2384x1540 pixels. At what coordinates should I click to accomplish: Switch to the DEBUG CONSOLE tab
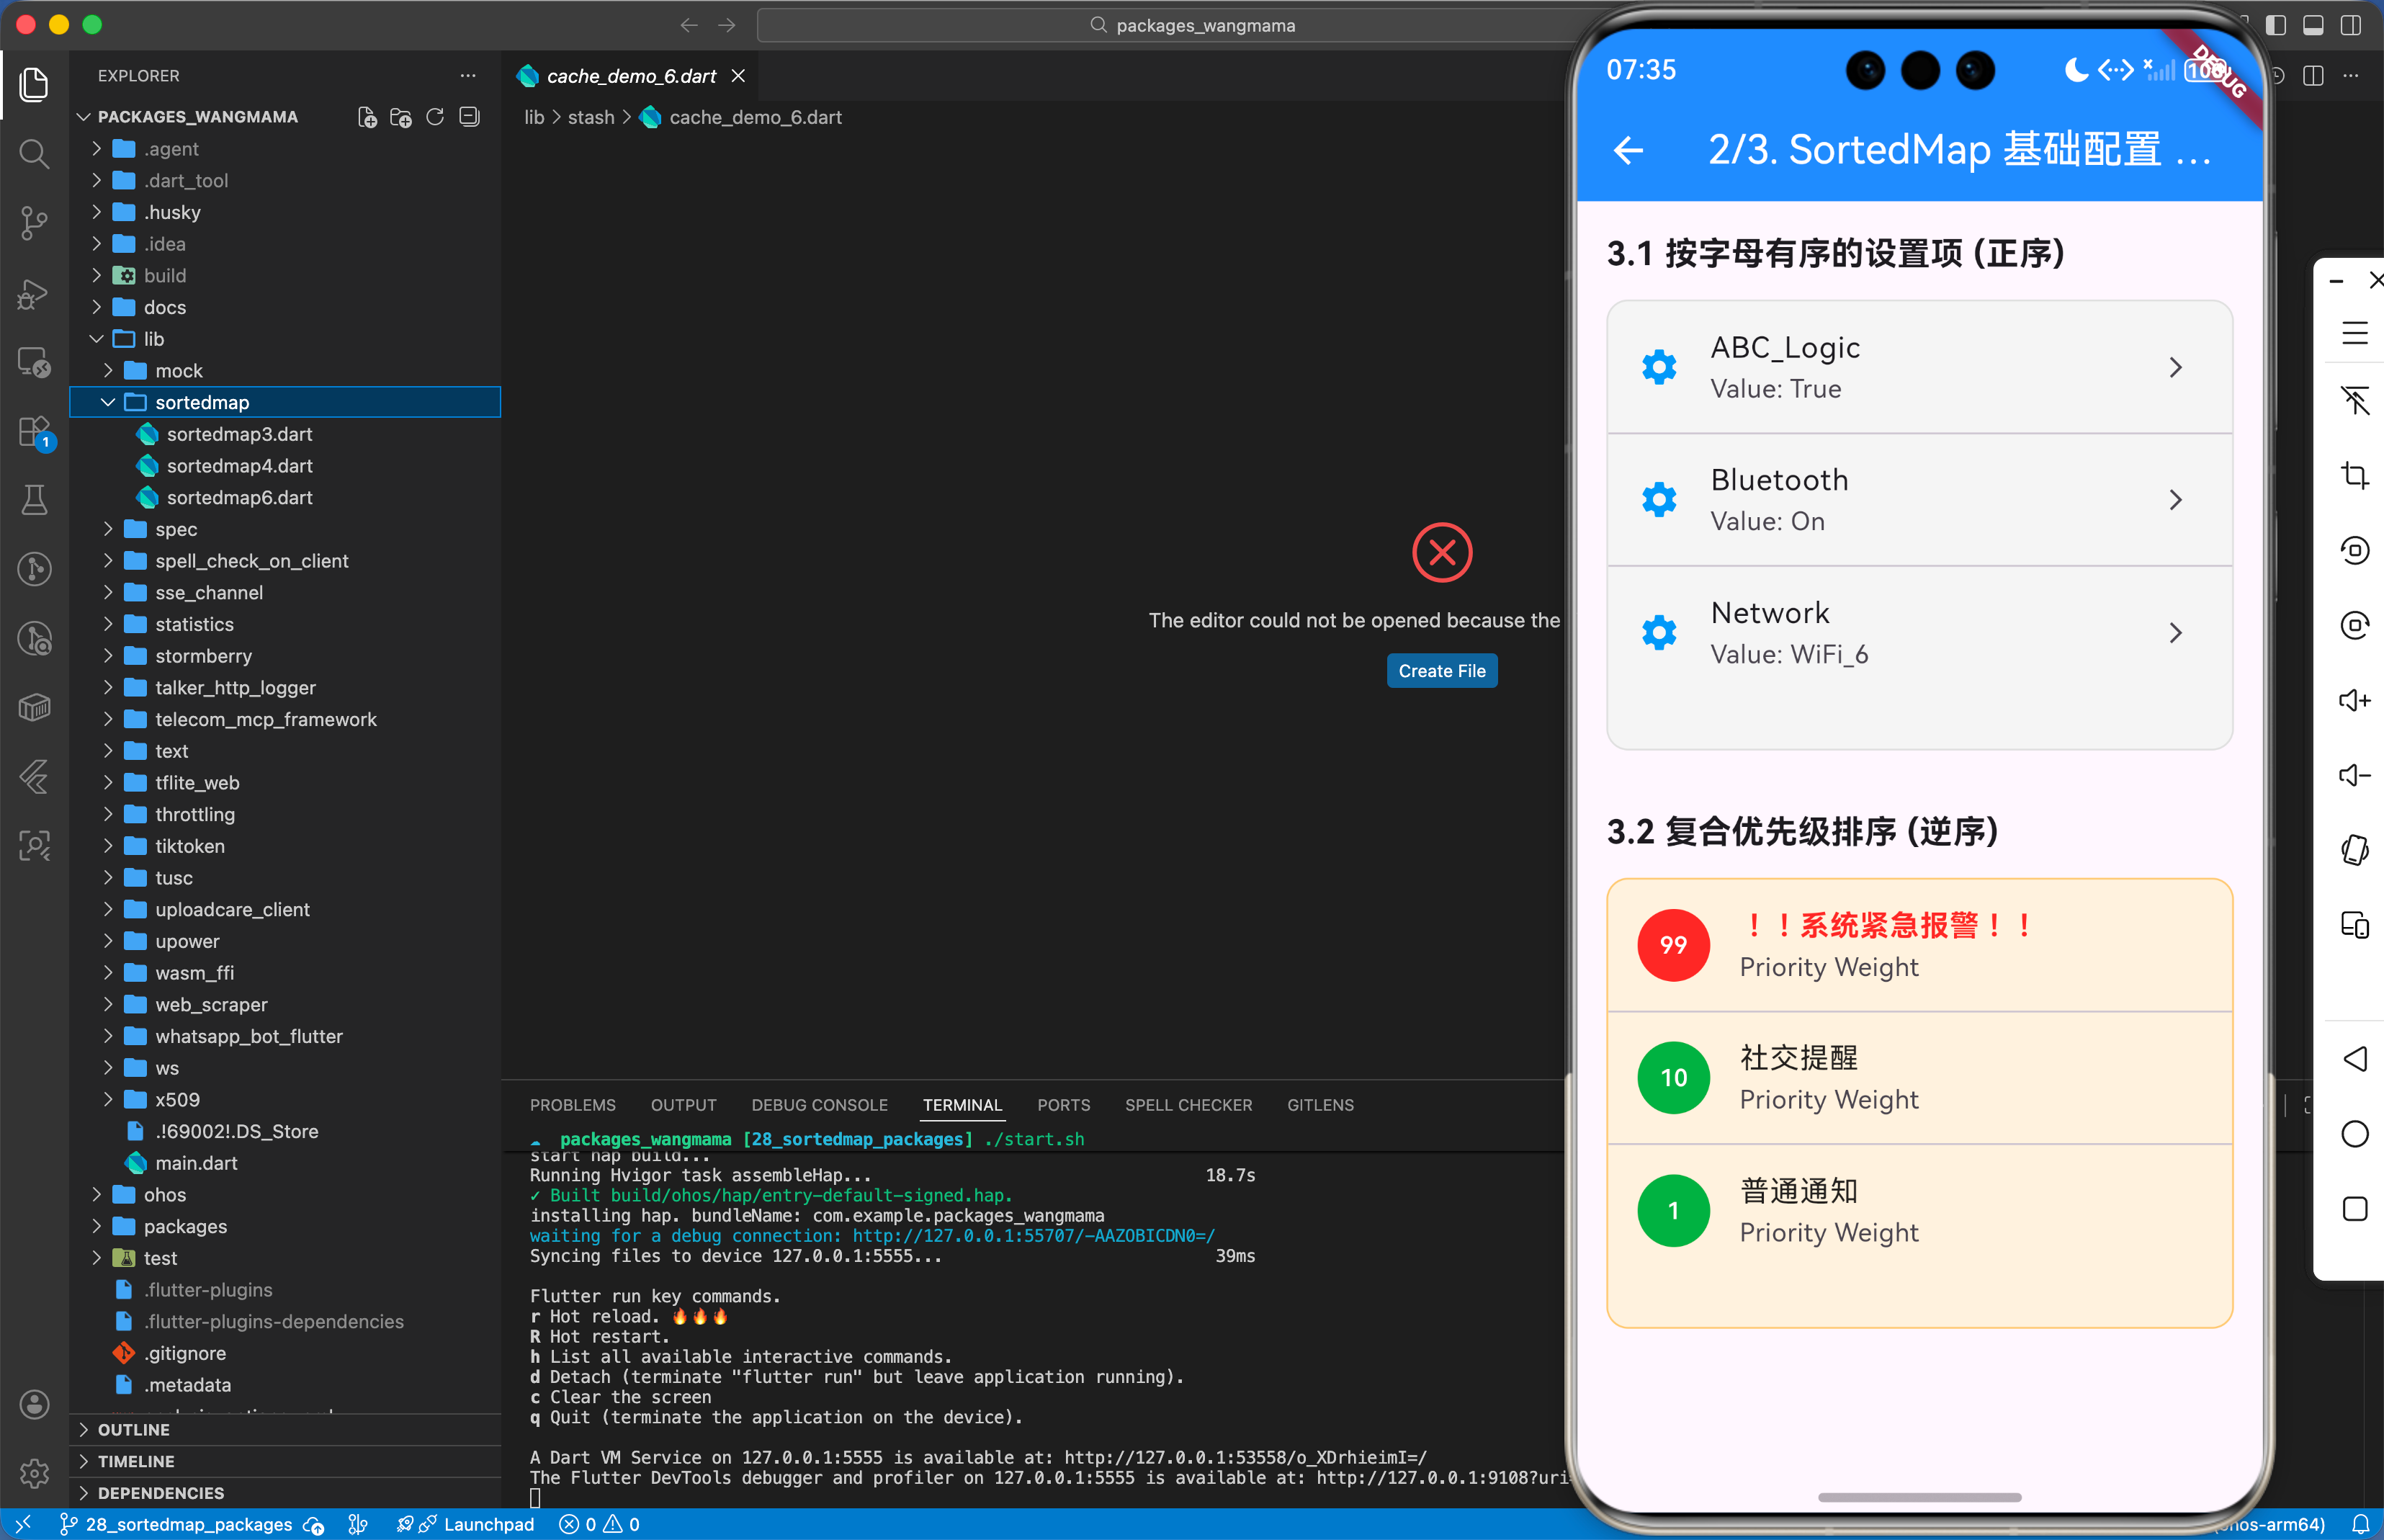point(819,1105)
